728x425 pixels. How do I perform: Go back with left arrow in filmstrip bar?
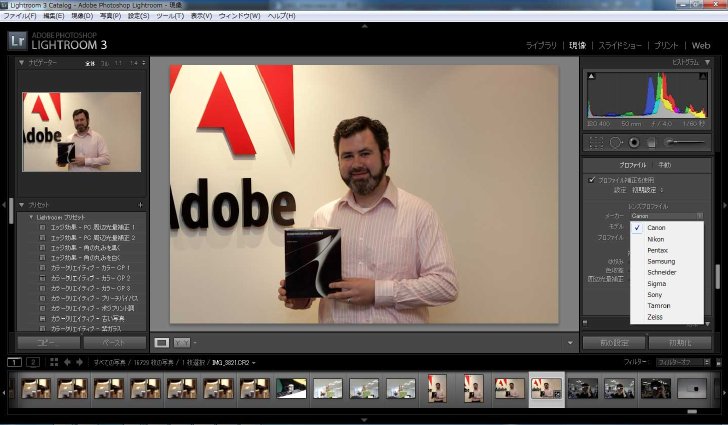pyautogui.click(x=67, y=362)
